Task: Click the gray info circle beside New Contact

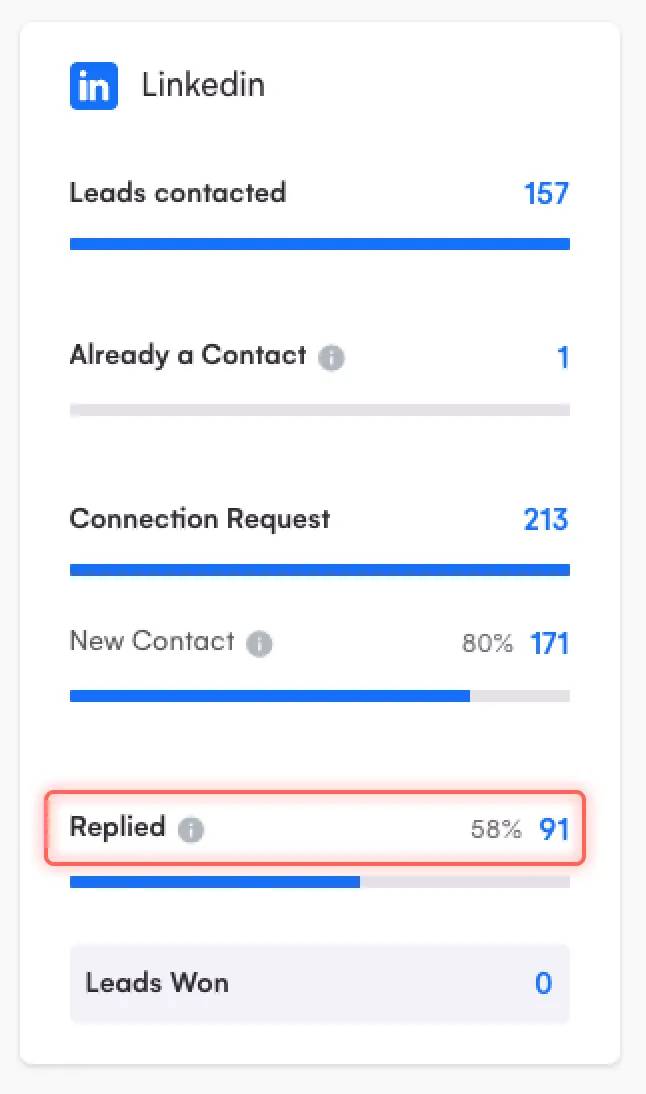Action: [x=259, y=645]
